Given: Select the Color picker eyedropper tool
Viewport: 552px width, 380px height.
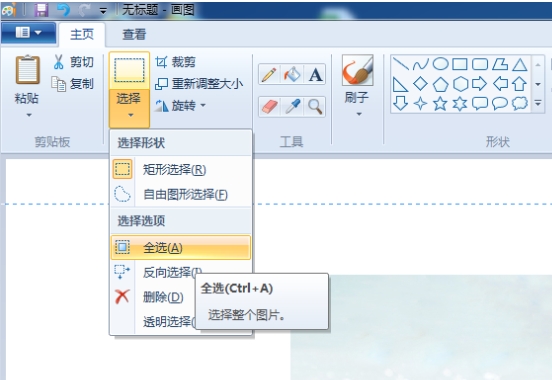Looking at the screenshot, I should tap(292, 106).
